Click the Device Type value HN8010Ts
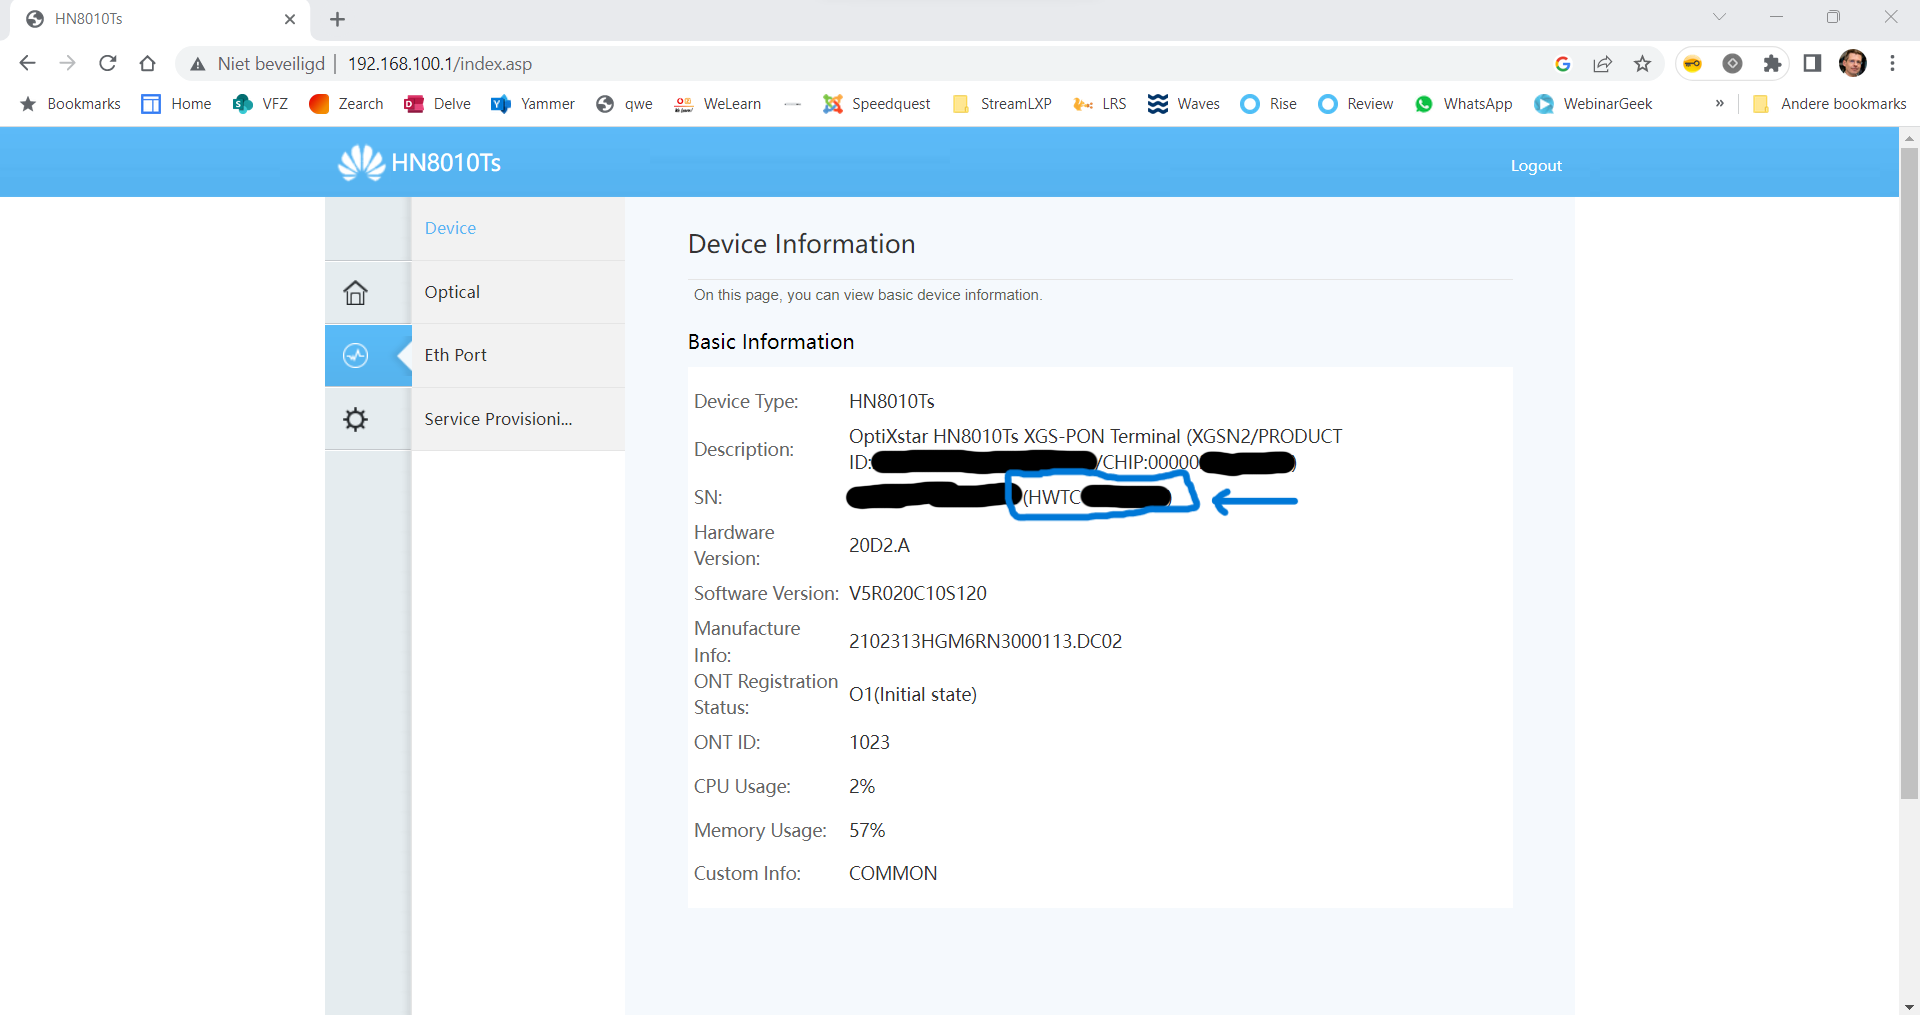 tap(892, 401)
